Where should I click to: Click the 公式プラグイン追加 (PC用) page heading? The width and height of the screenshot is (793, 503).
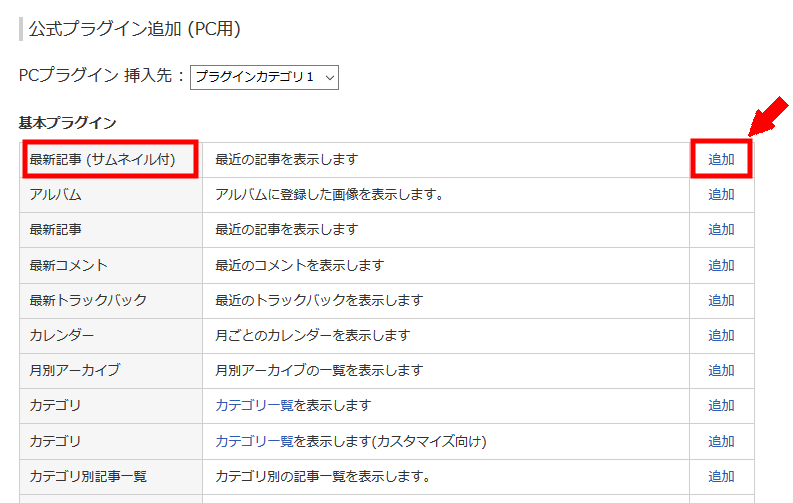tap(135, 29)
